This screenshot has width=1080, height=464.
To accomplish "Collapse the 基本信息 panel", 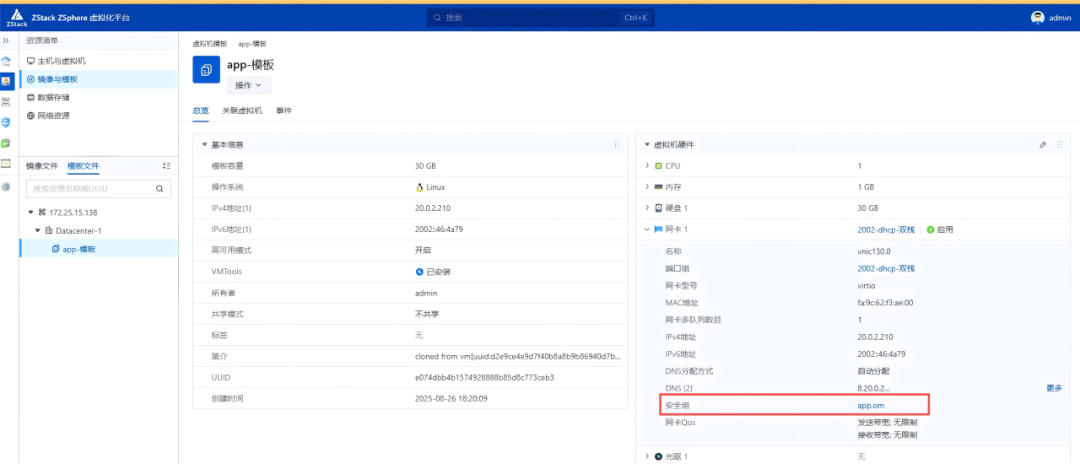I will coord(204,145).
